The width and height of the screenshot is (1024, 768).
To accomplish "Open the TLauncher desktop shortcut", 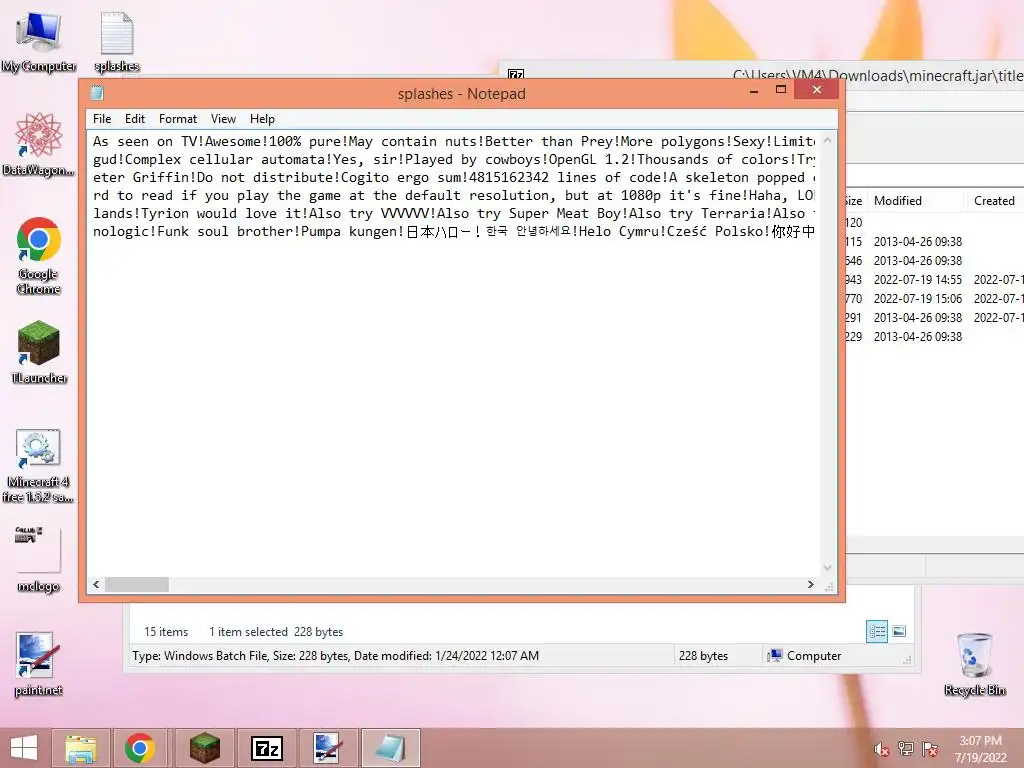I will (x=39, y=351).
